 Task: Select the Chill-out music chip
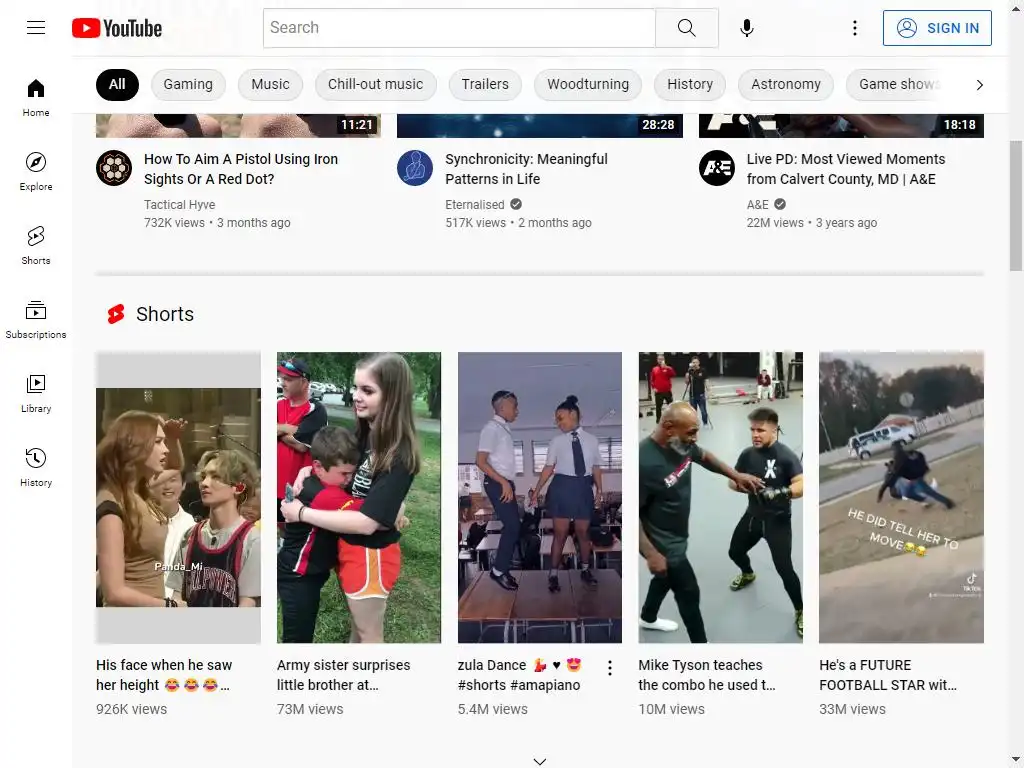point(376,85)
